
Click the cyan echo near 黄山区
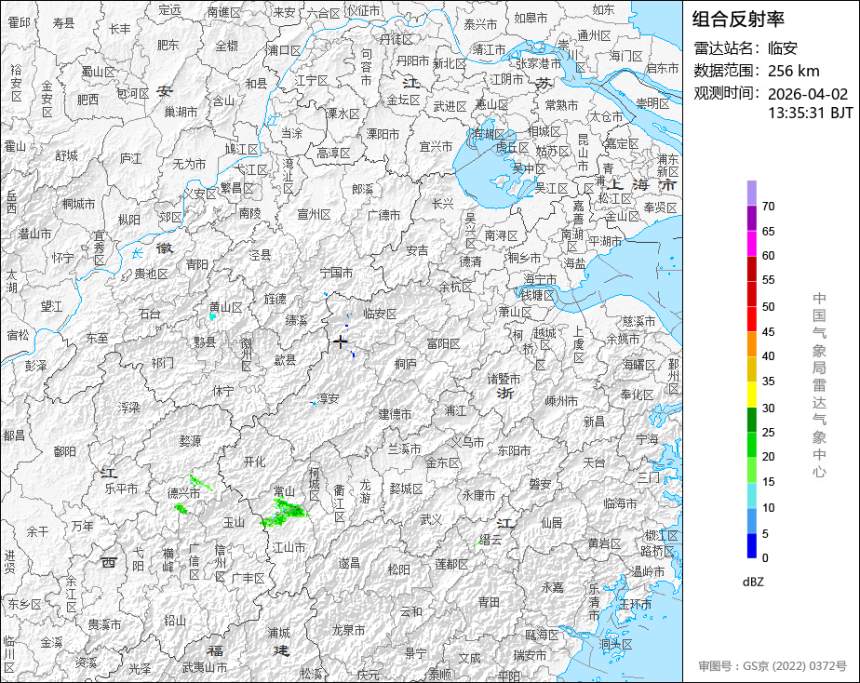pyautogui.click(x=212, y=316)
